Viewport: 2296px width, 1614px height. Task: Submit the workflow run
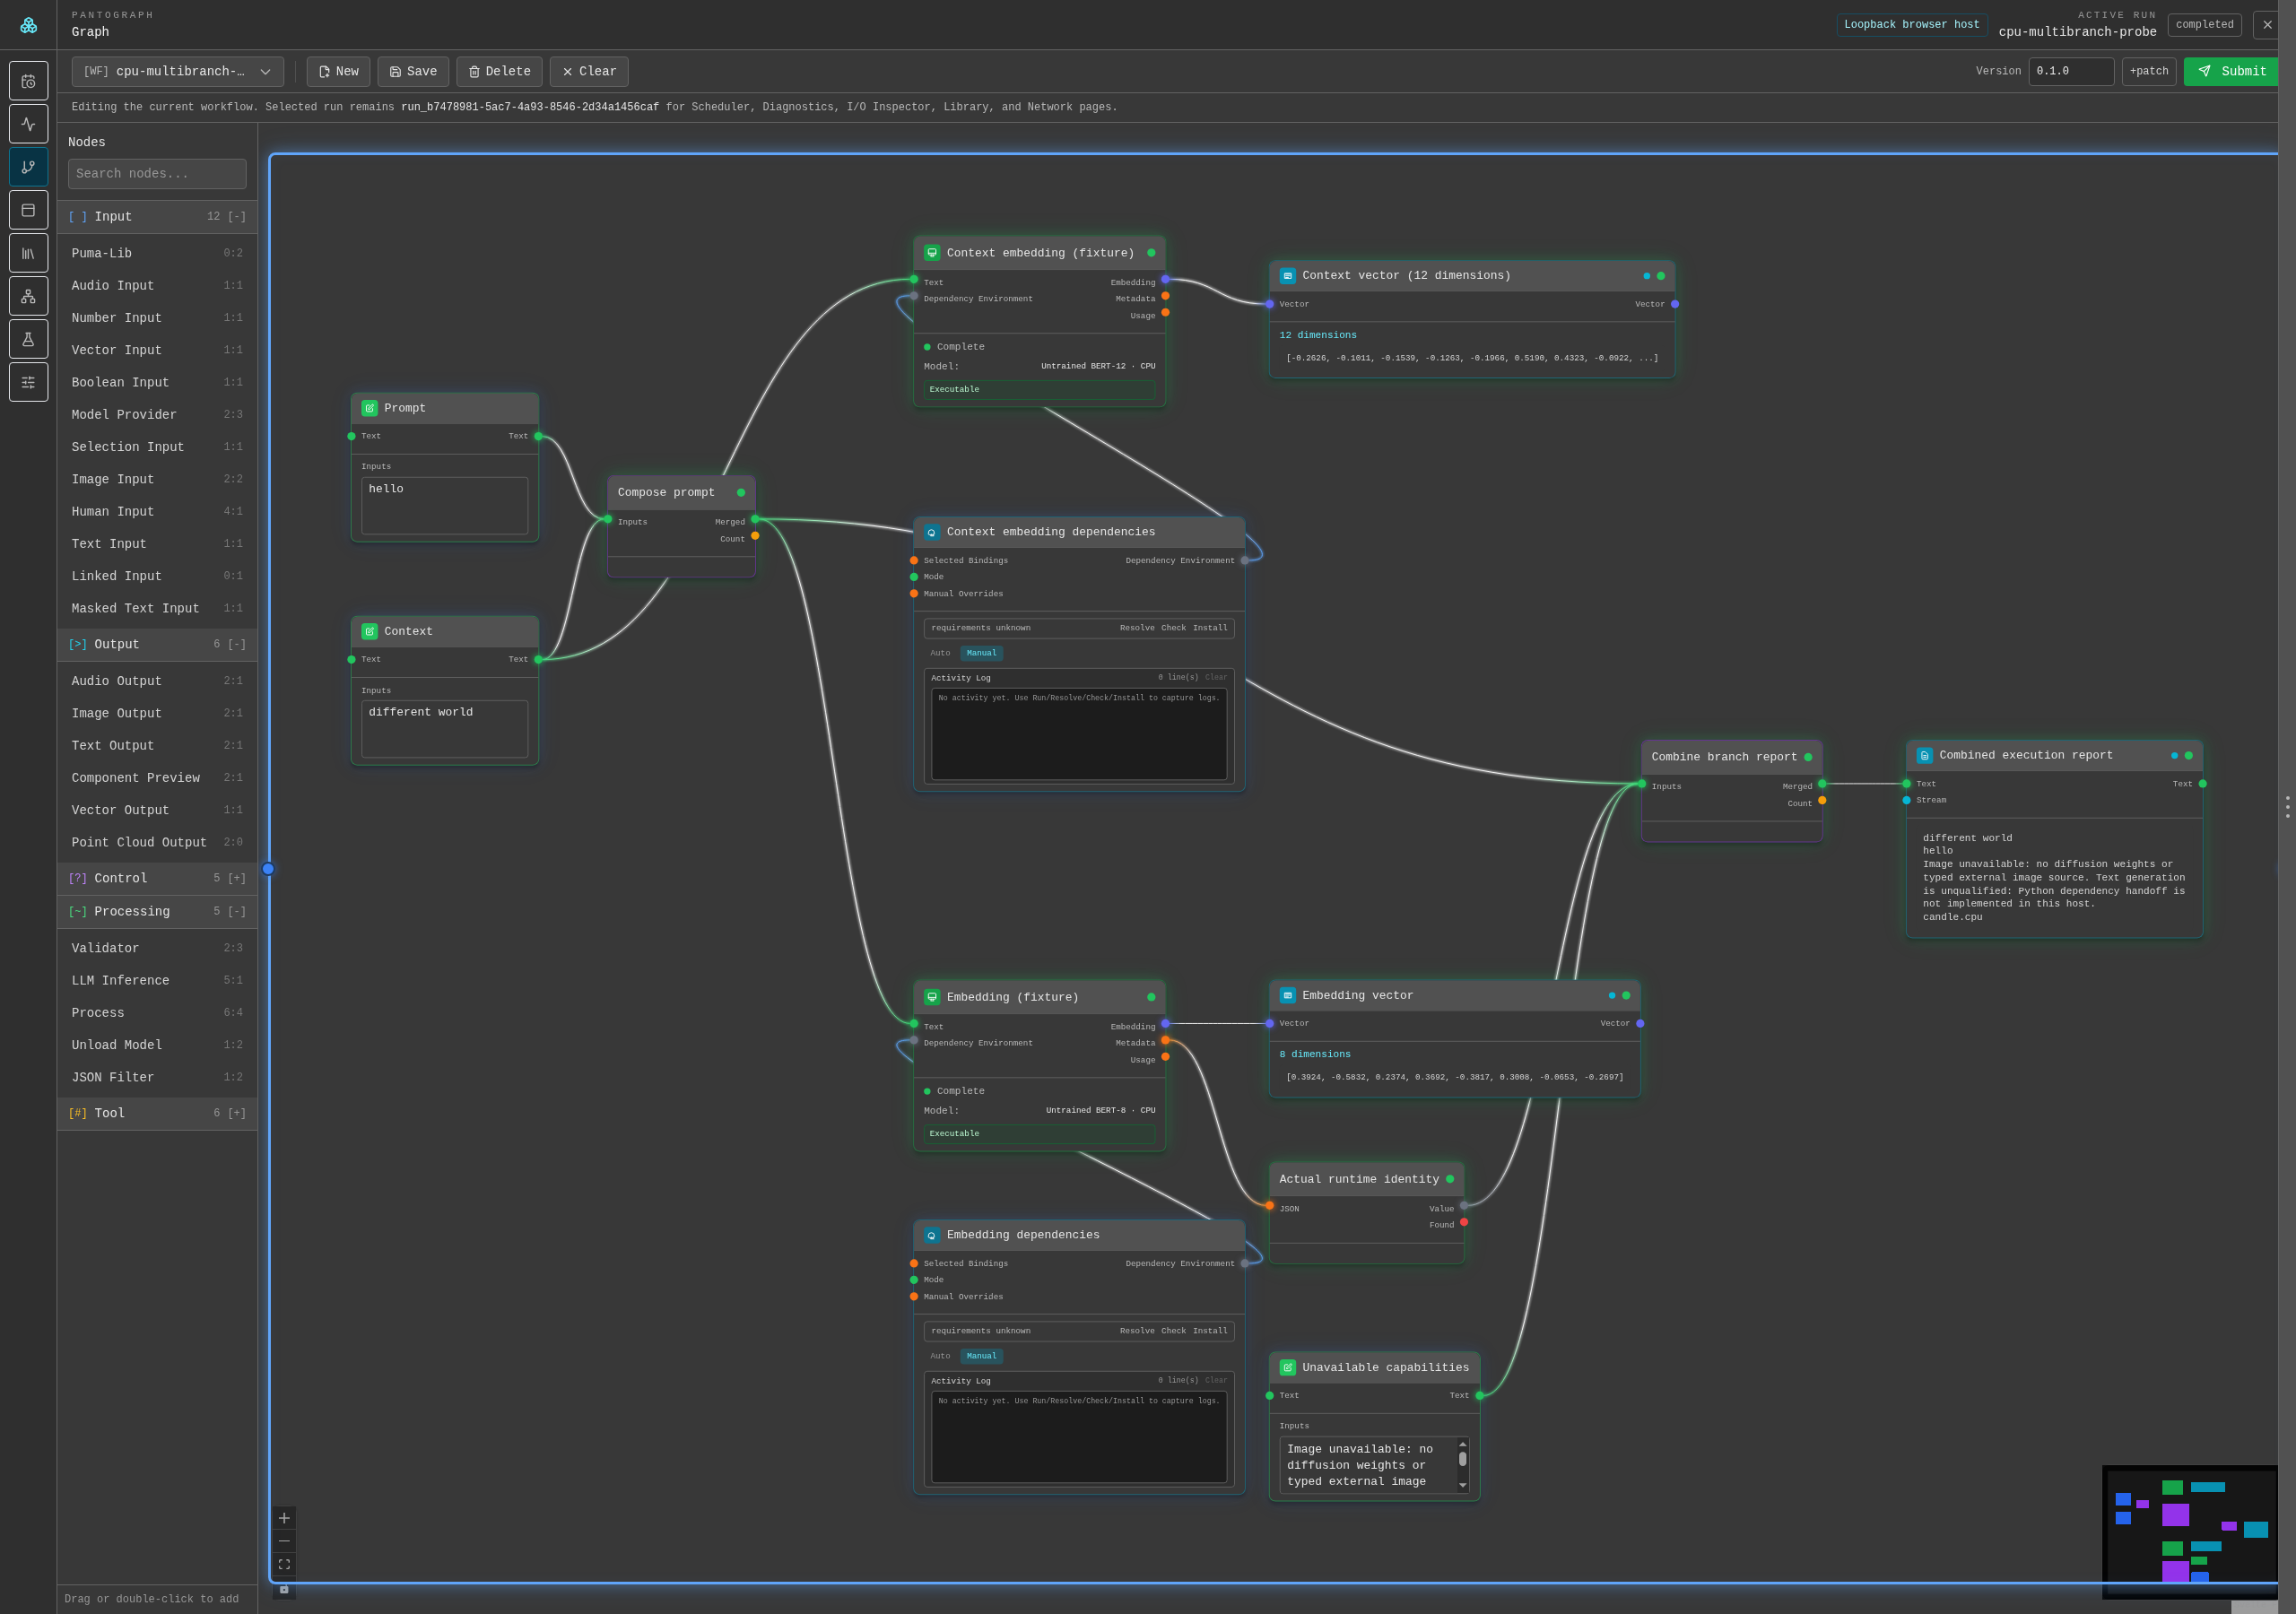click(2233, 71)
